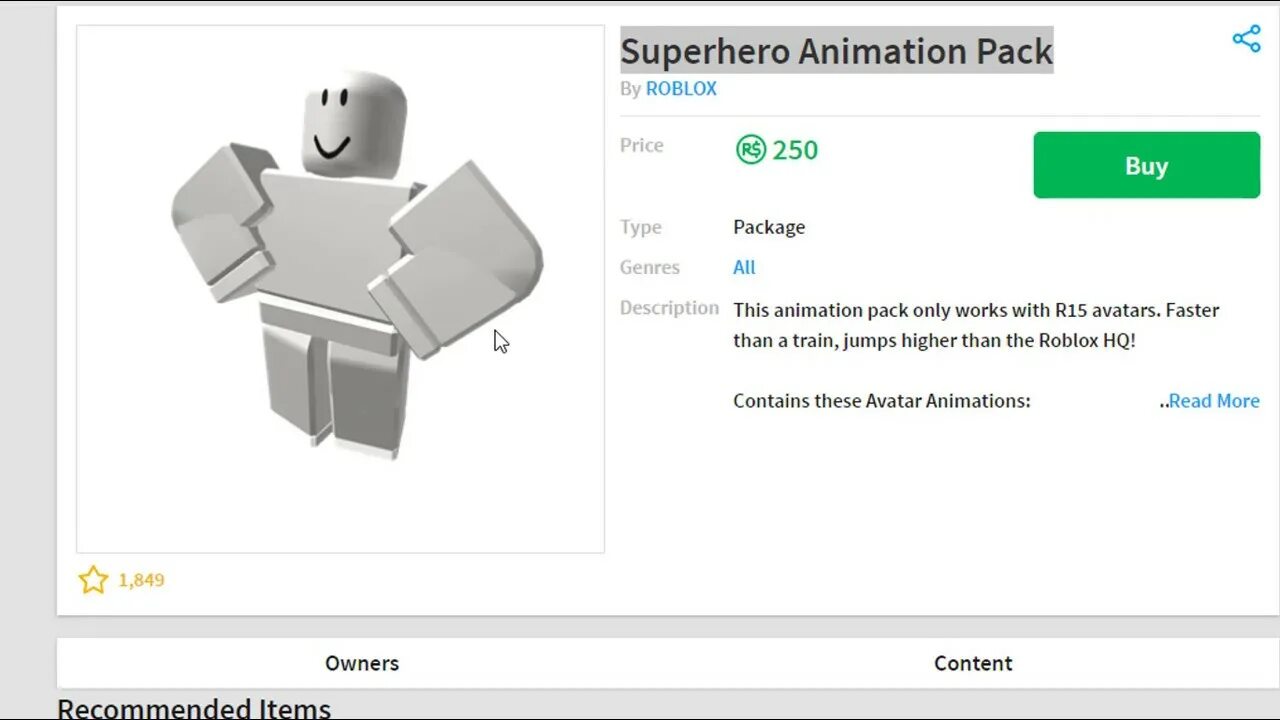Click the Package type value

tap(769, 227)
